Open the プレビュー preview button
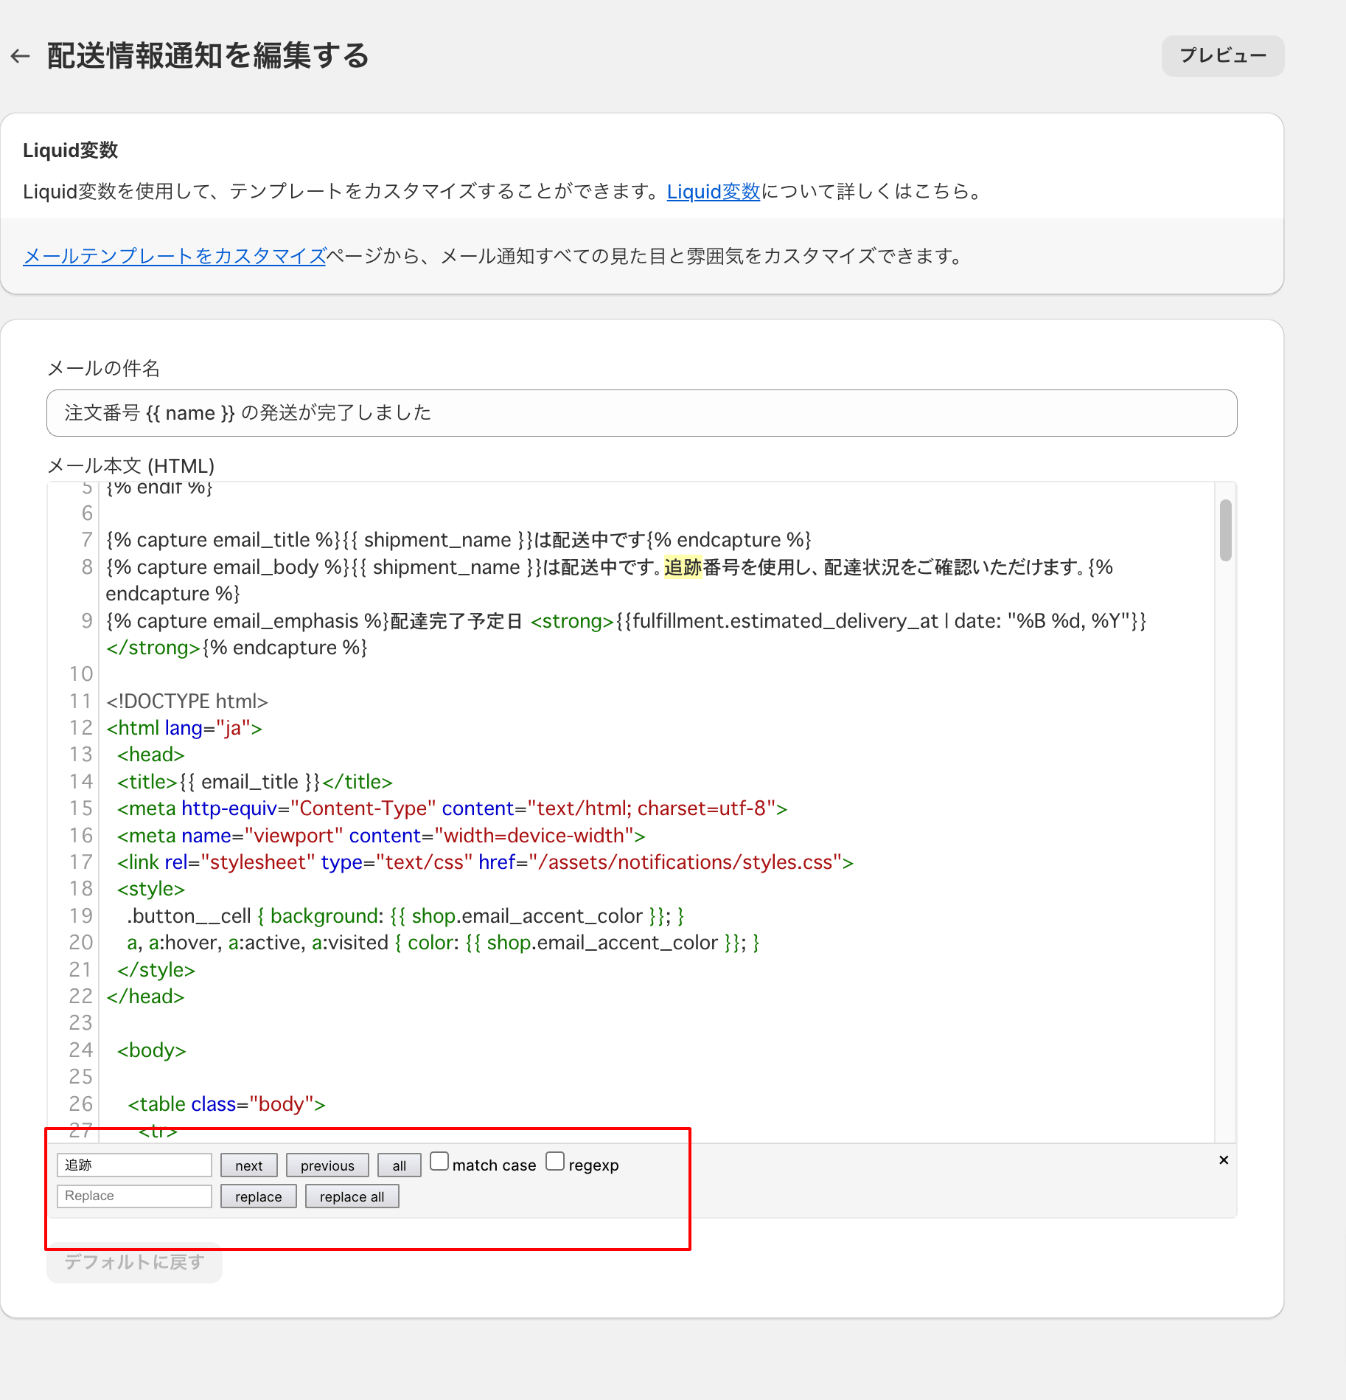 [1222, 56]
